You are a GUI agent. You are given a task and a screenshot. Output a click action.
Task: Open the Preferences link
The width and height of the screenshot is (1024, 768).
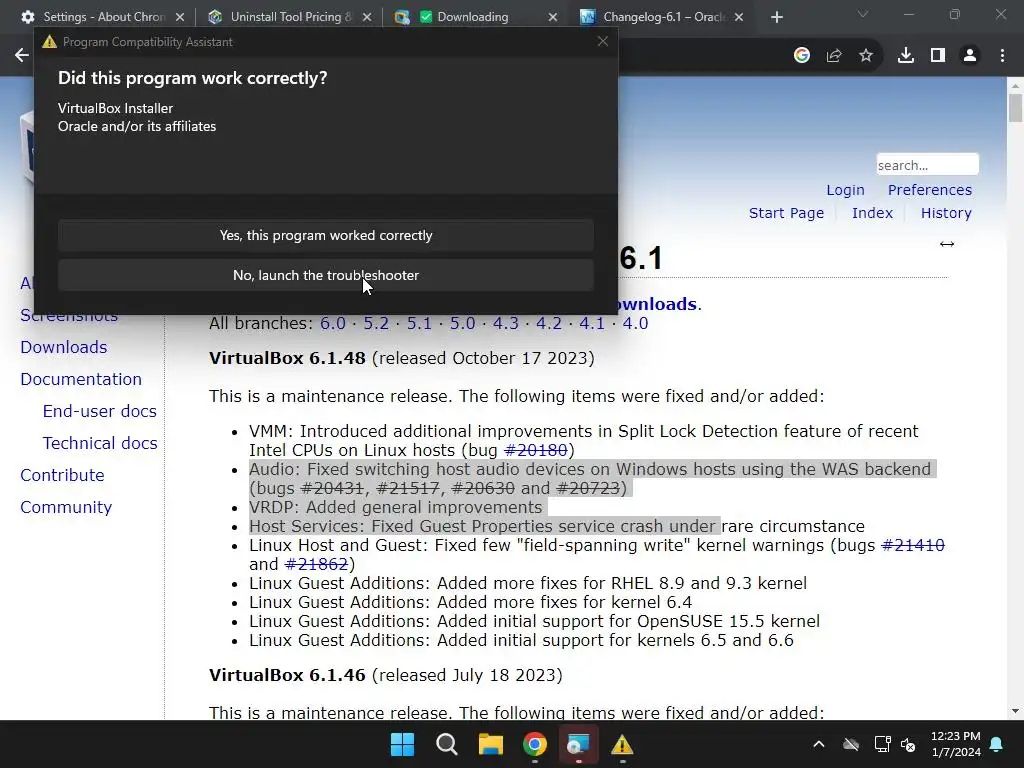pos(929,190)
